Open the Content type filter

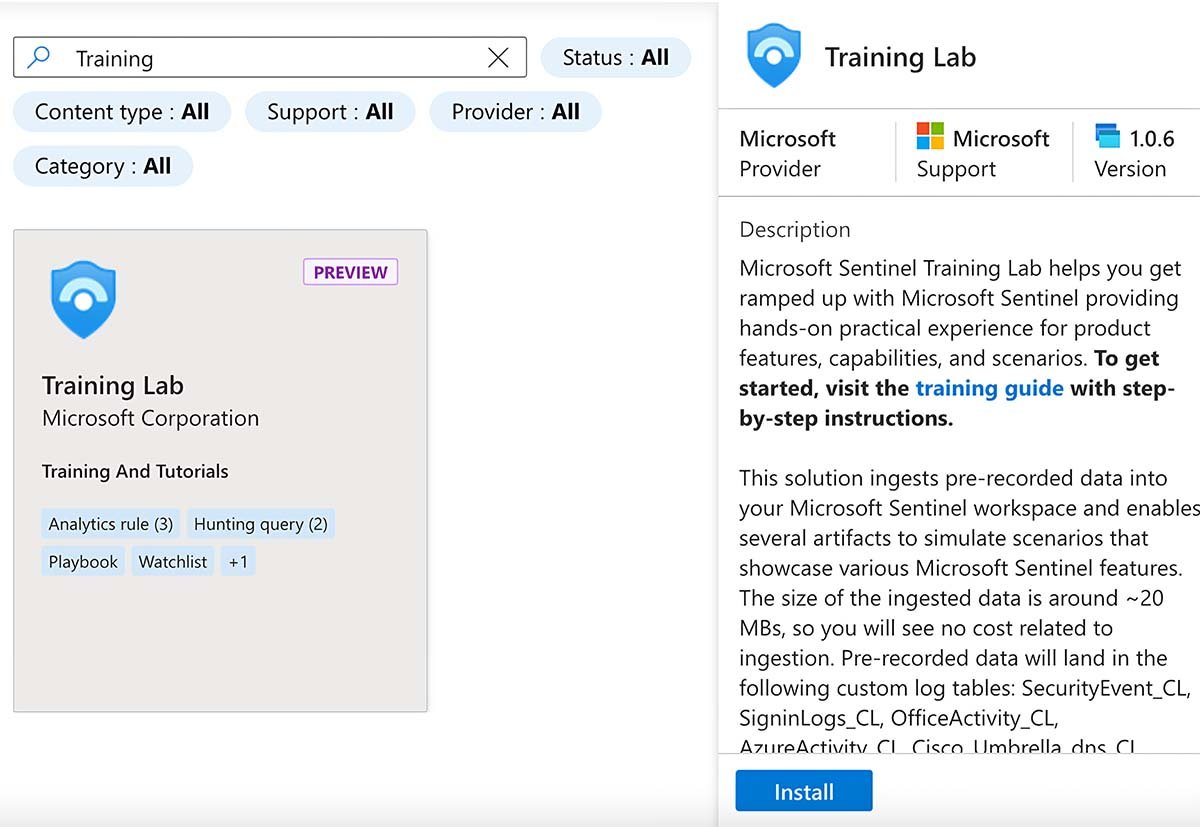(x=122, y=112)
